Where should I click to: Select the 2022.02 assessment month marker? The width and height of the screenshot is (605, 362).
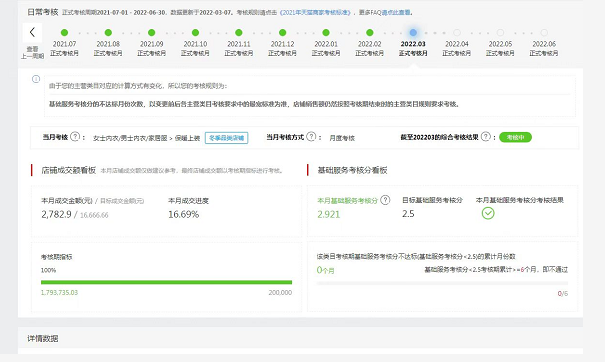(x=370, y=33)
